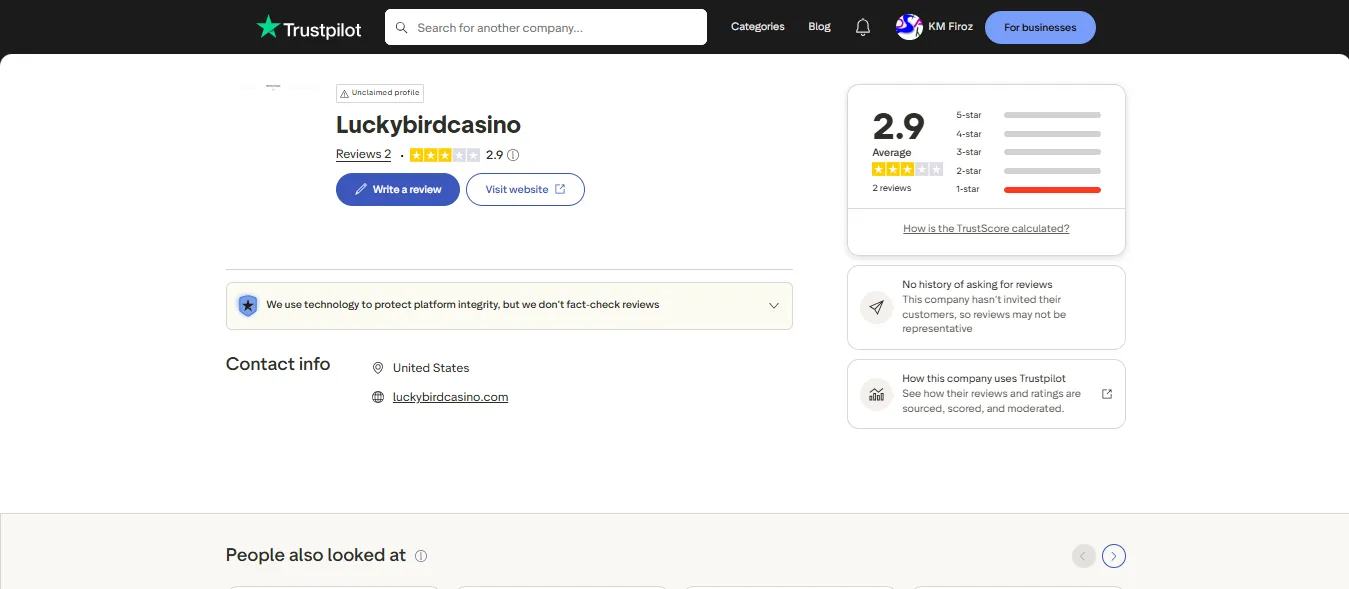
Task: Open the Blog menu item
Action: tap(820, 27)
